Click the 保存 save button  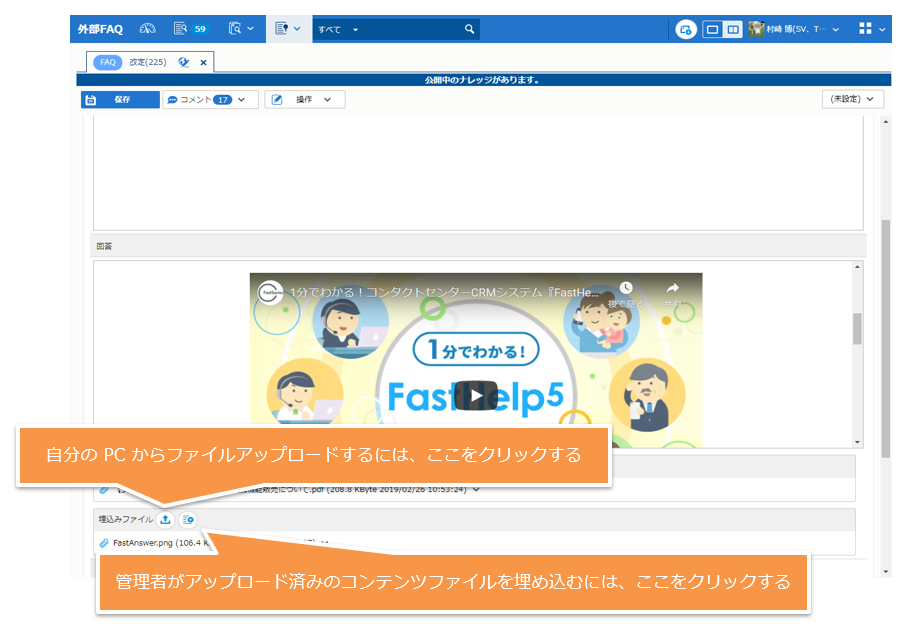pos(120,99)
